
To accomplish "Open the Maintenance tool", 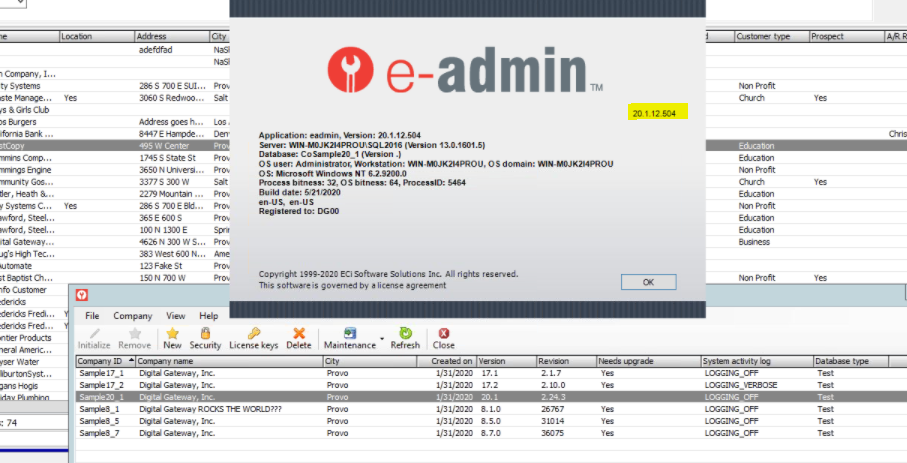I will point(349,338).
